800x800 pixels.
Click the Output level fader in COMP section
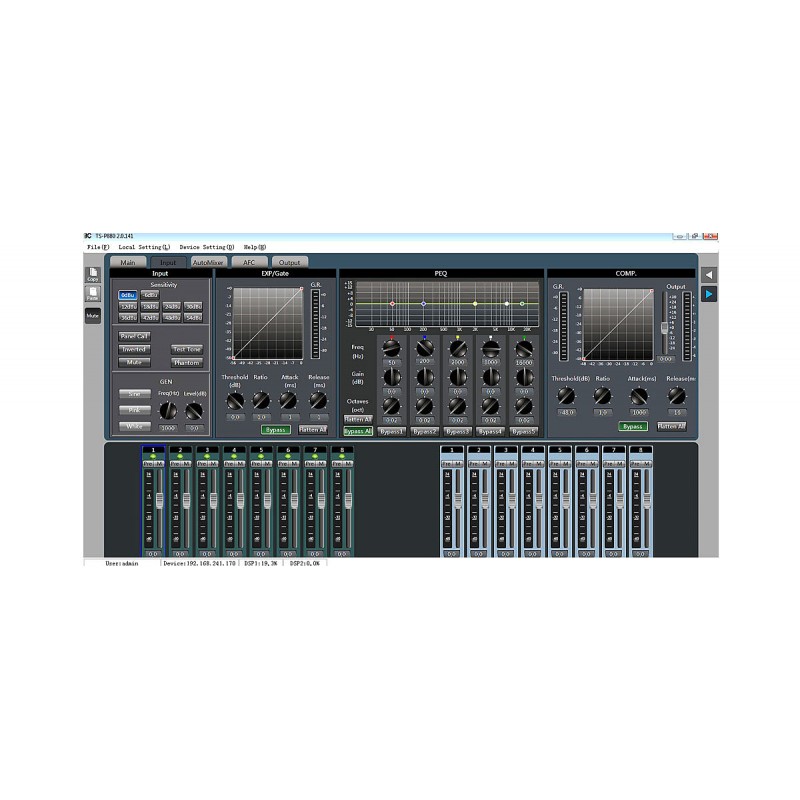tap(664, 326)
